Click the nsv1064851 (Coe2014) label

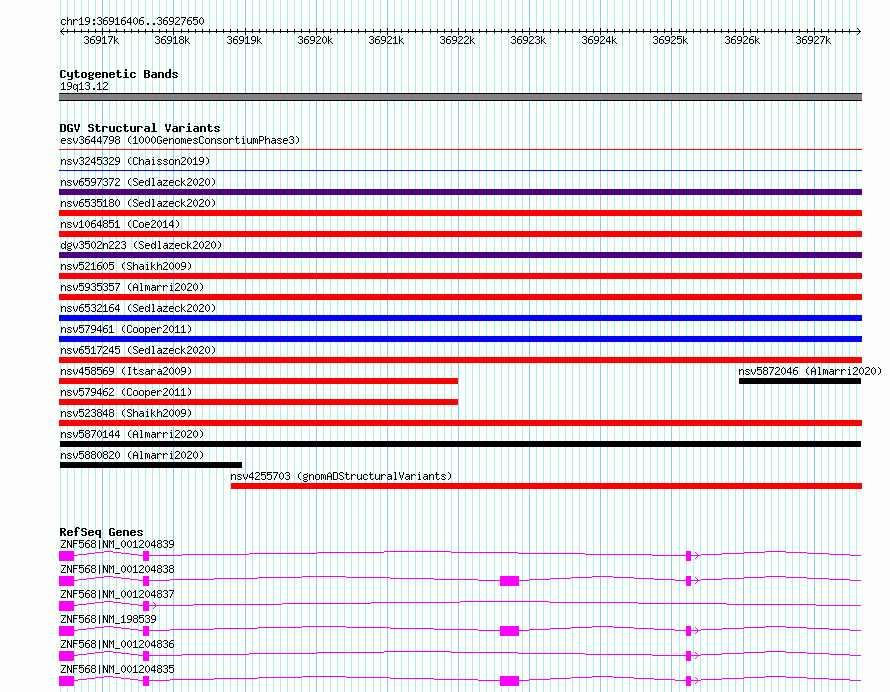[x=120, y=224]
